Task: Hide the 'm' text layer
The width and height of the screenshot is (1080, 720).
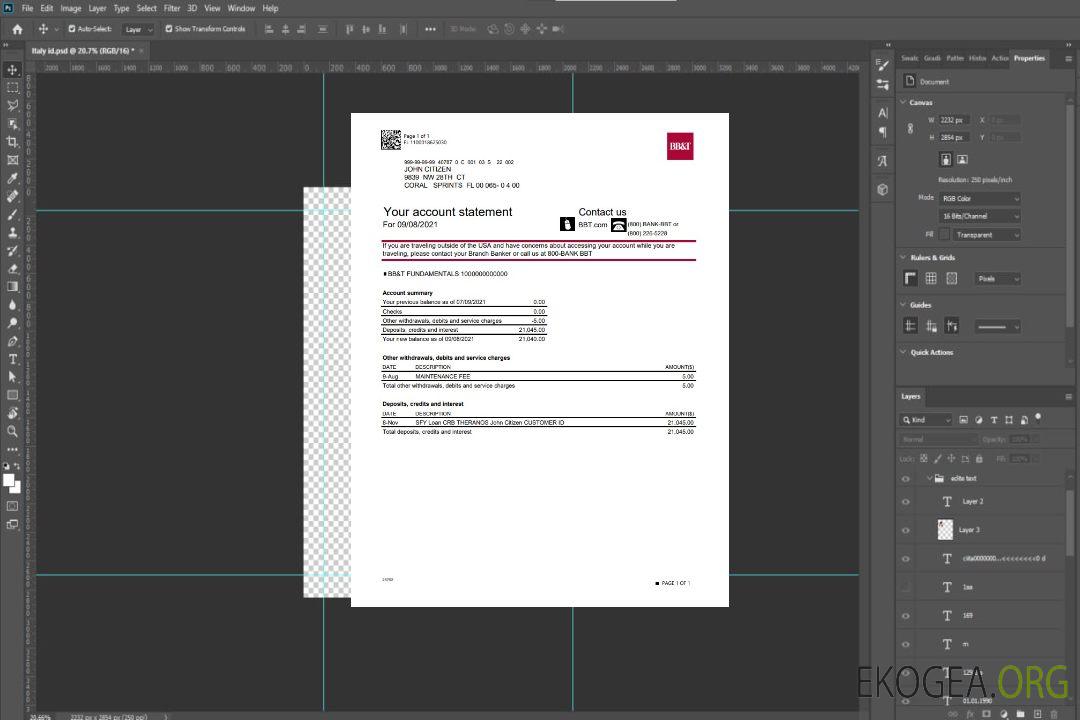Action: 906,645
